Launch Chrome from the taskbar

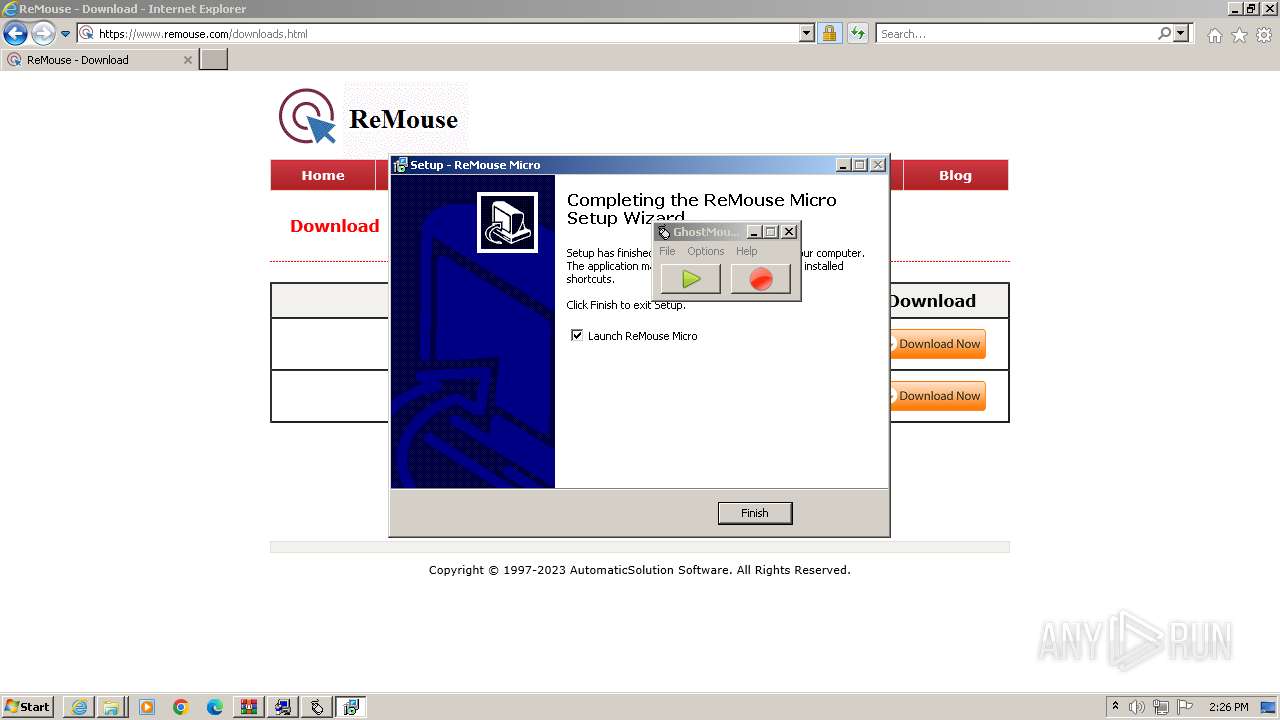[181, 707]
